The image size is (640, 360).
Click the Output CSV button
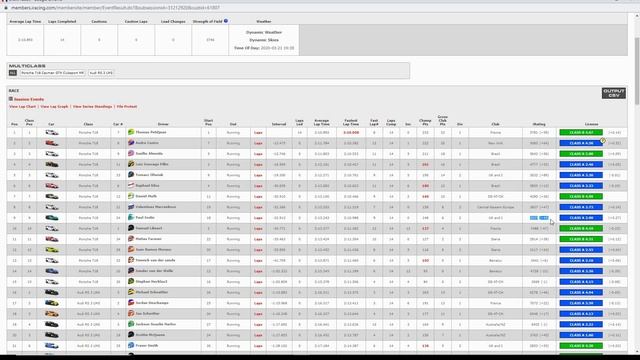pos(613,93)
